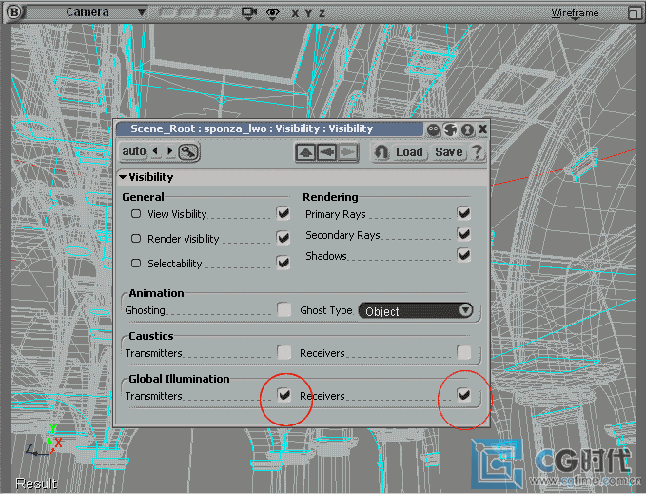Click the revert icon beside Load

pos(381,152)
